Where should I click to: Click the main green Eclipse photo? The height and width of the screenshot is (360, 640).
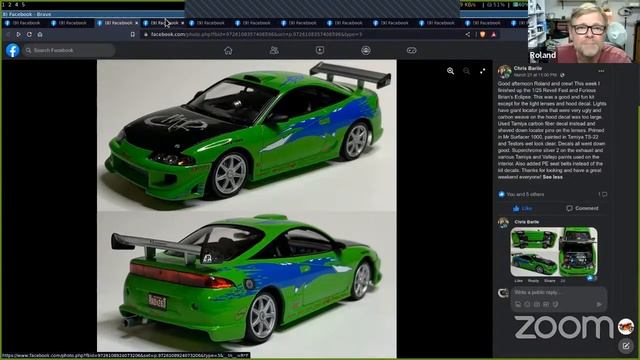pyautogui.click(x=247, y=209)
